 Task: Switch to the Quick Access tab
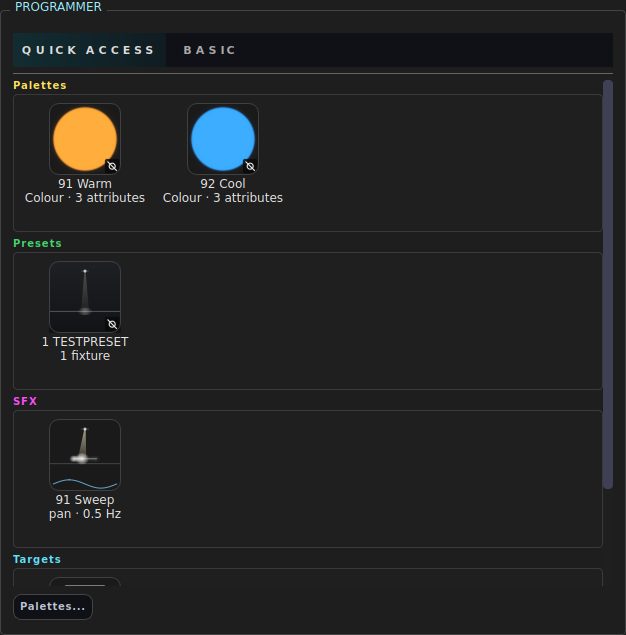pyautogui.click(x=89, y=50)
